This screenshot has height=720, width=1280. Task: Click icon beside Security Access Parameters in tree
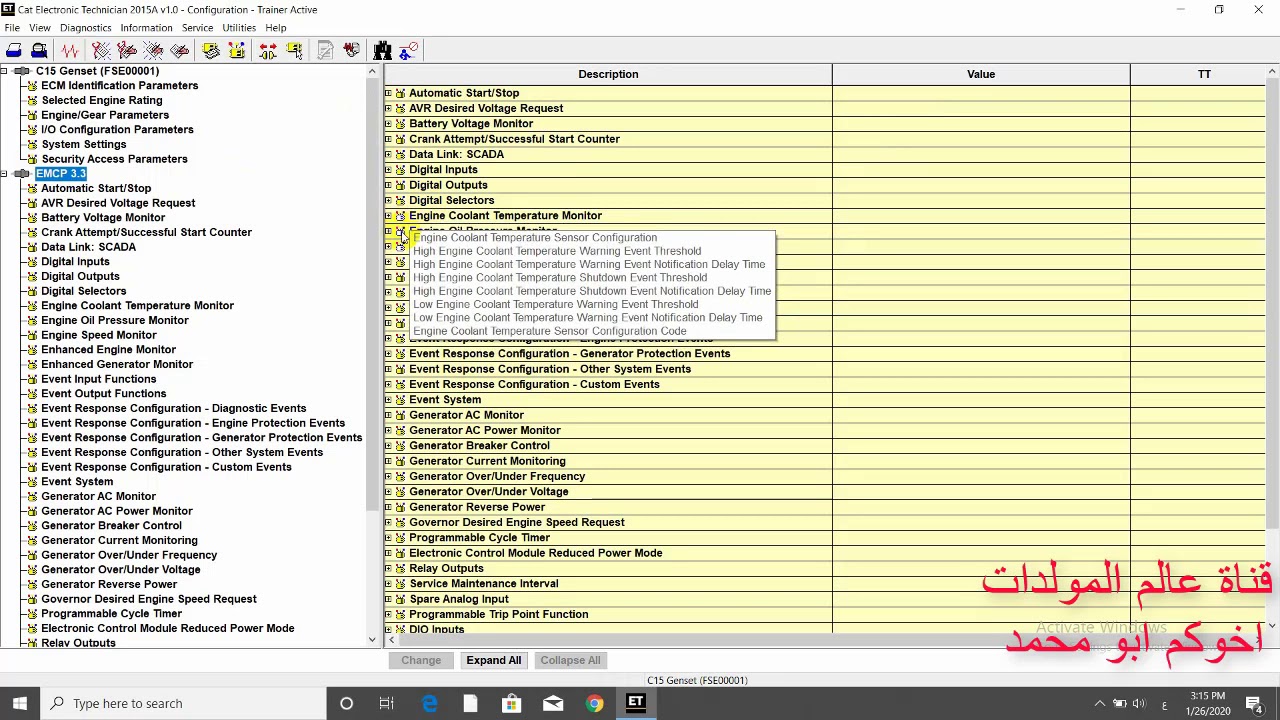32,159
